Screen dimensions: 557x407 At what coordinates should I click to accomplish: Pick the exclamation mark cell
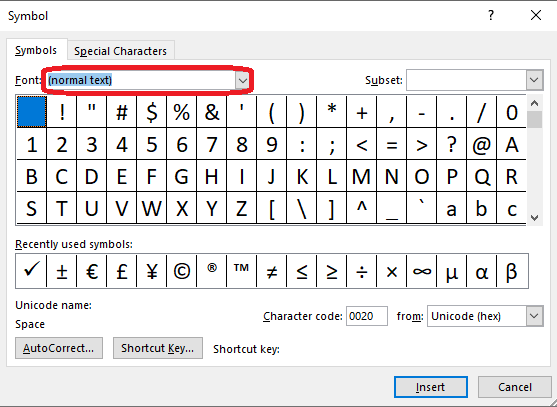62,112
